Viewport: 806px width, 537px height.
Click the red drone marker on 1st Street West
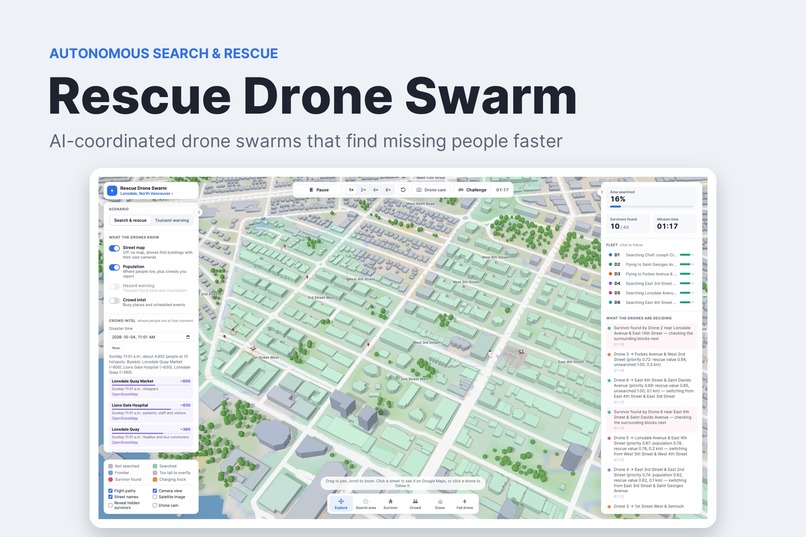[253, 349]
